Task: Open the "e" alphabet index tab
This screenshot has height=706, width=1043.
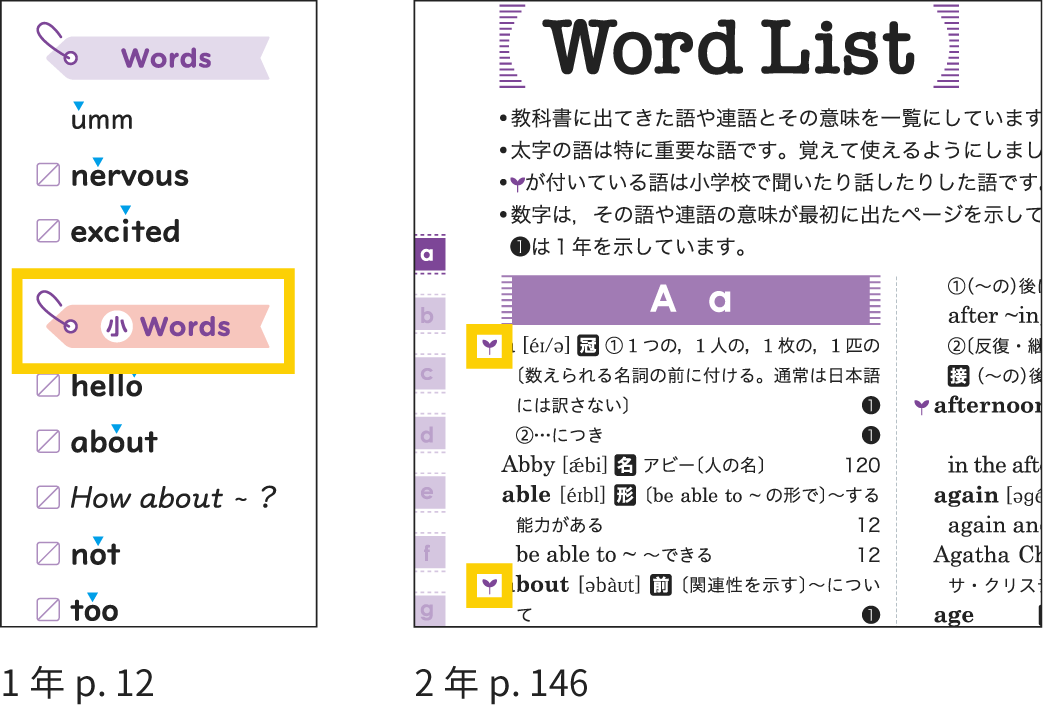Action: (x=428, y=492)
